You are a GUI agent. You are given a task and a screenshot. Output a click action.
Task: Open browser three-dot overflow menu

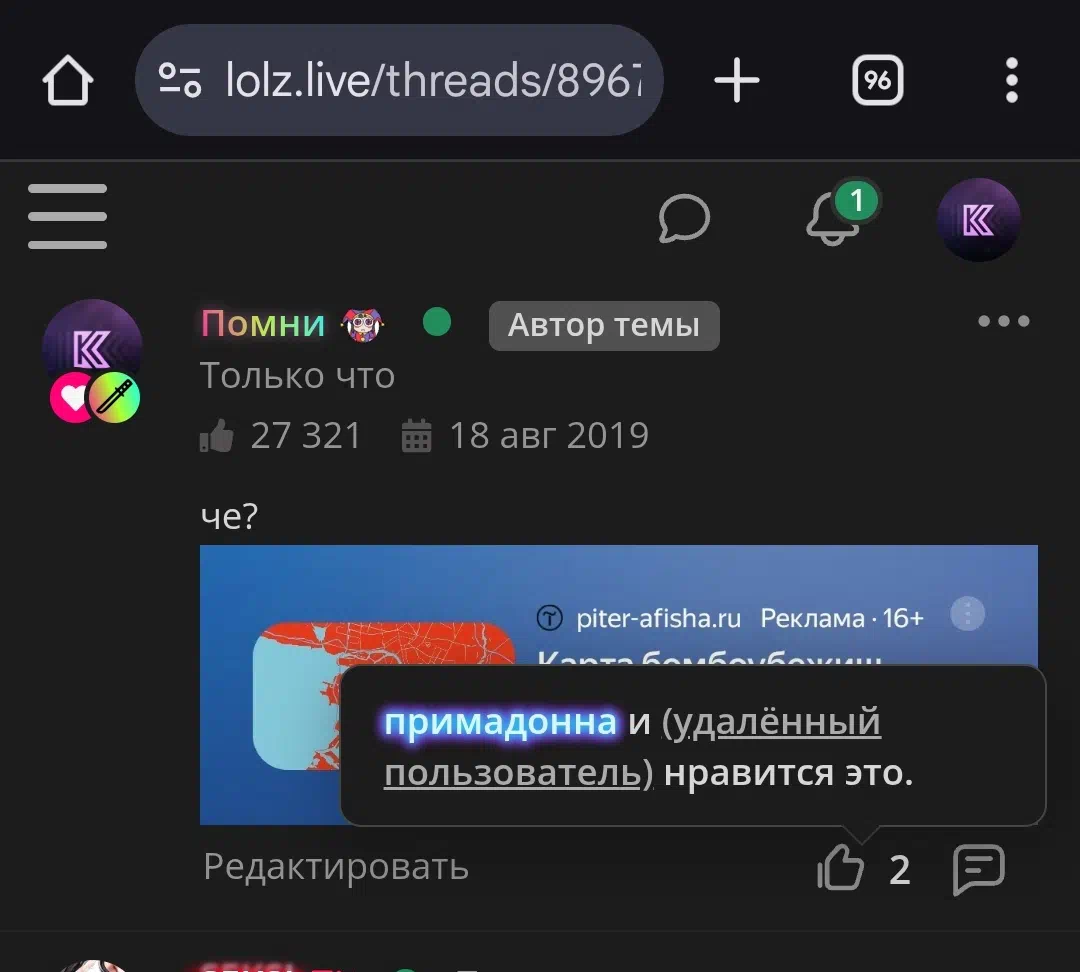[x=1011, y=81]
